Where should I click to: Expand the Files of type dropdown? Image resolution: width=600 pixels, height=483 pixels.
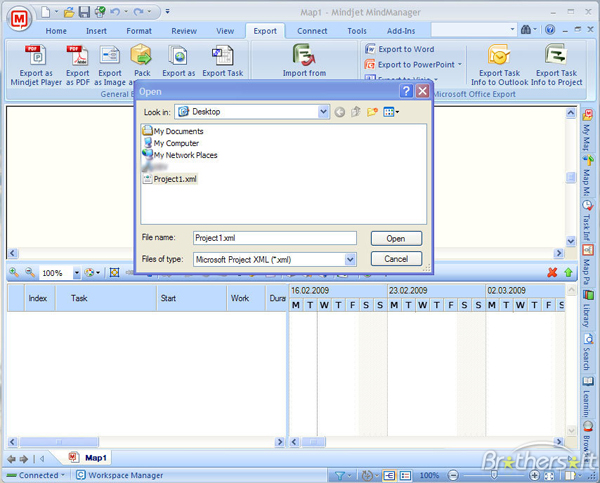pyautogui.click(x=350, y=259)
